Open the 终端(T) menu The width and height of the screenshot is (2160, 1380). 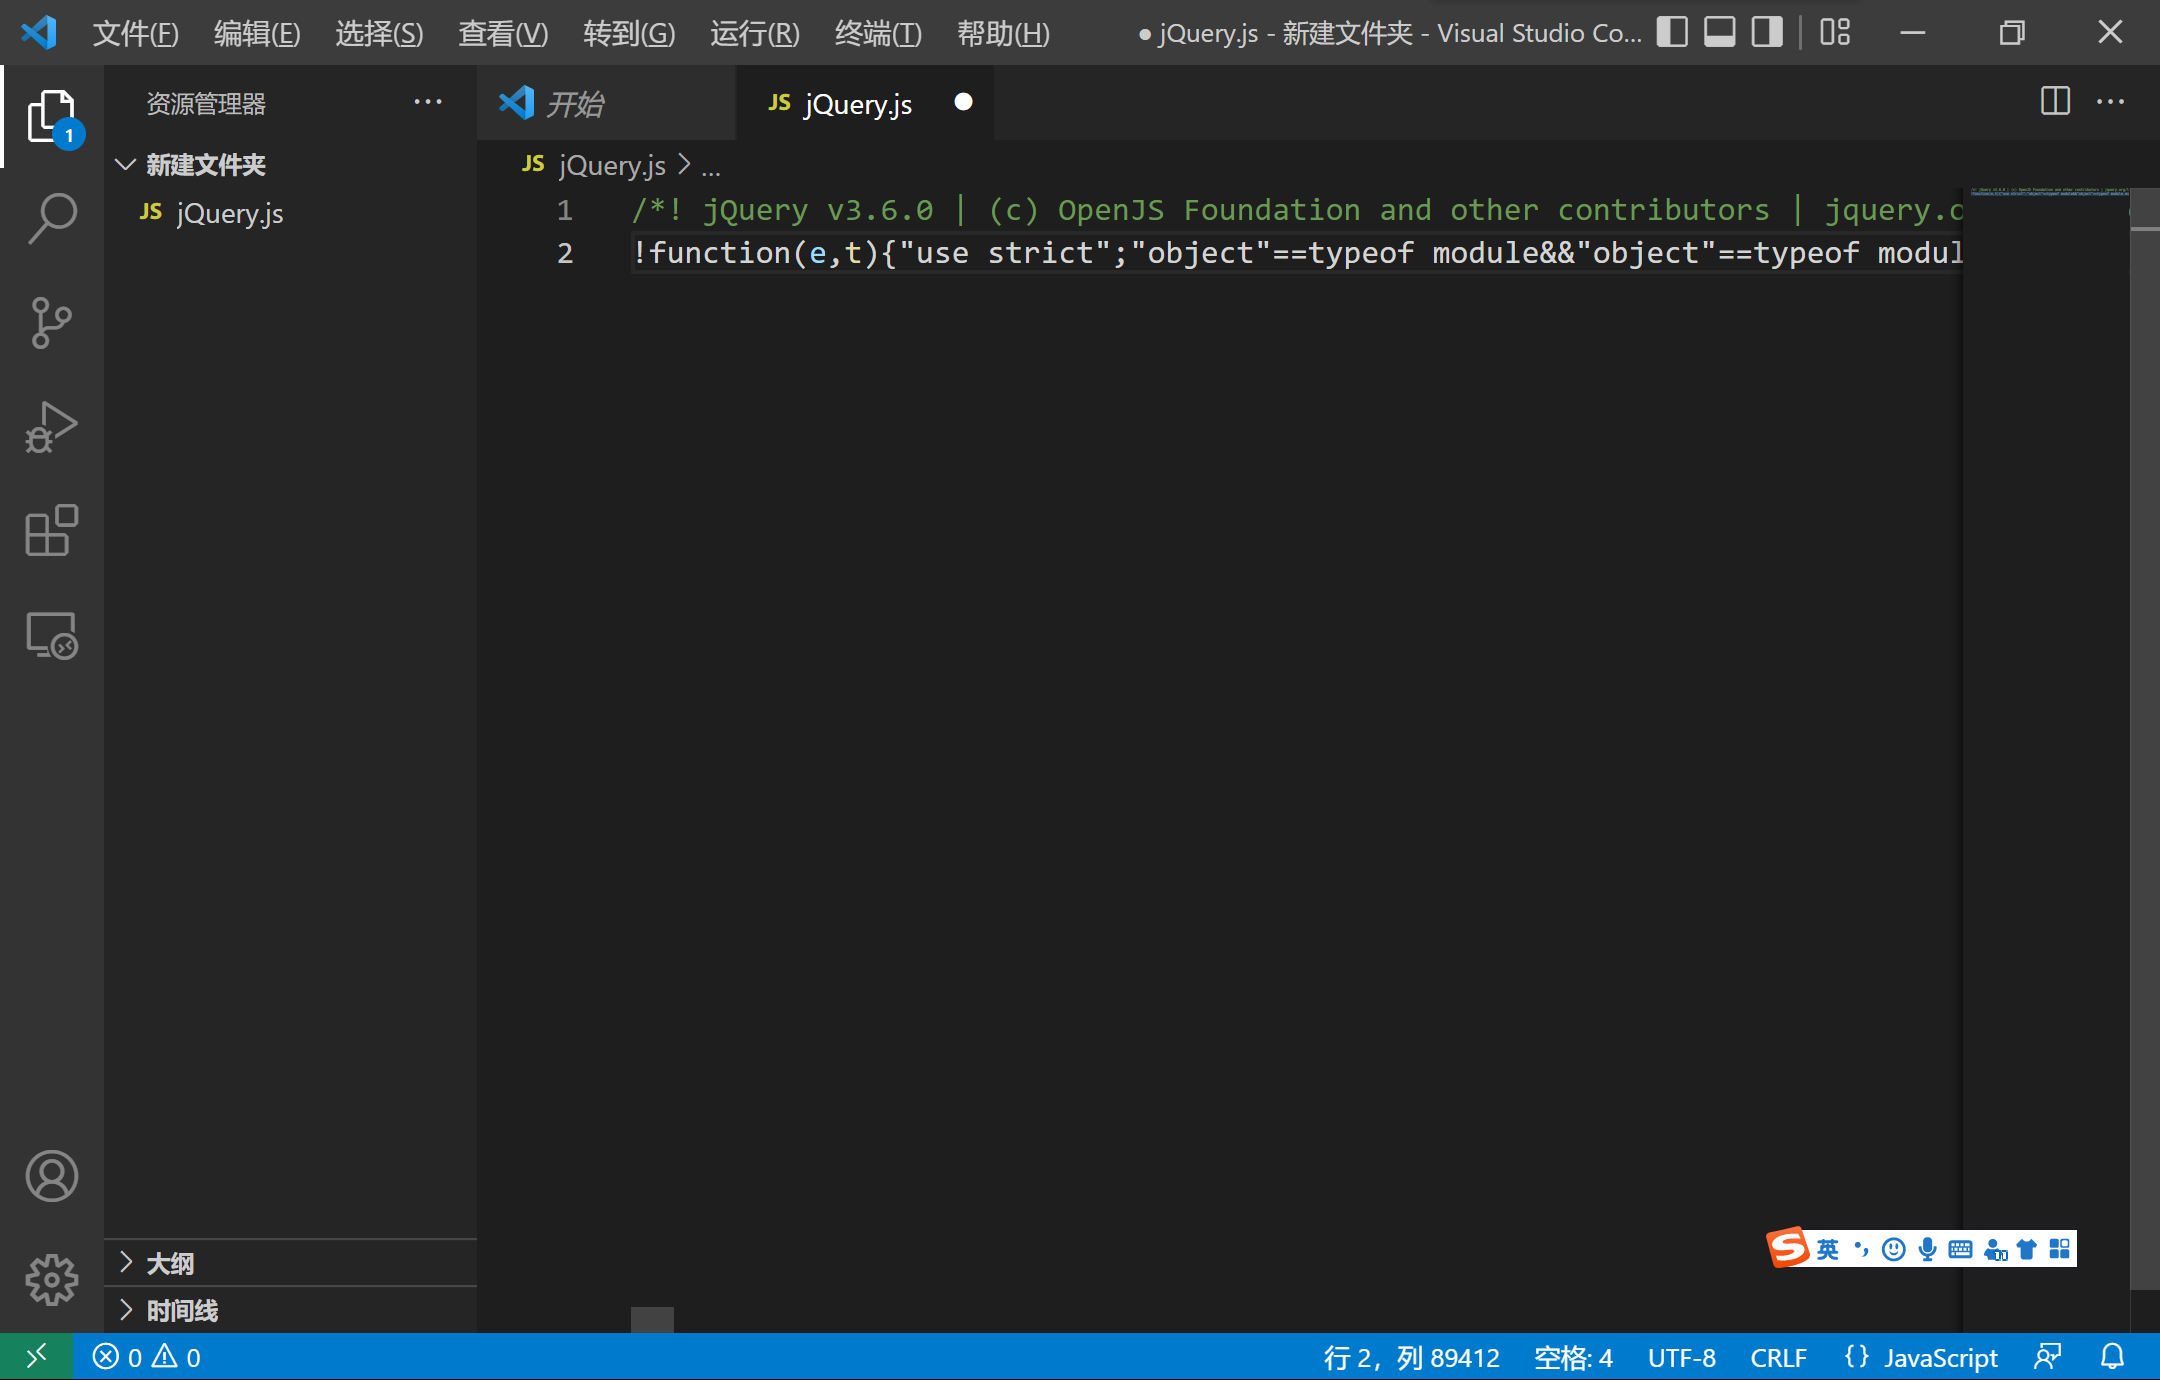pyautogui.click(x=877, y=34)
